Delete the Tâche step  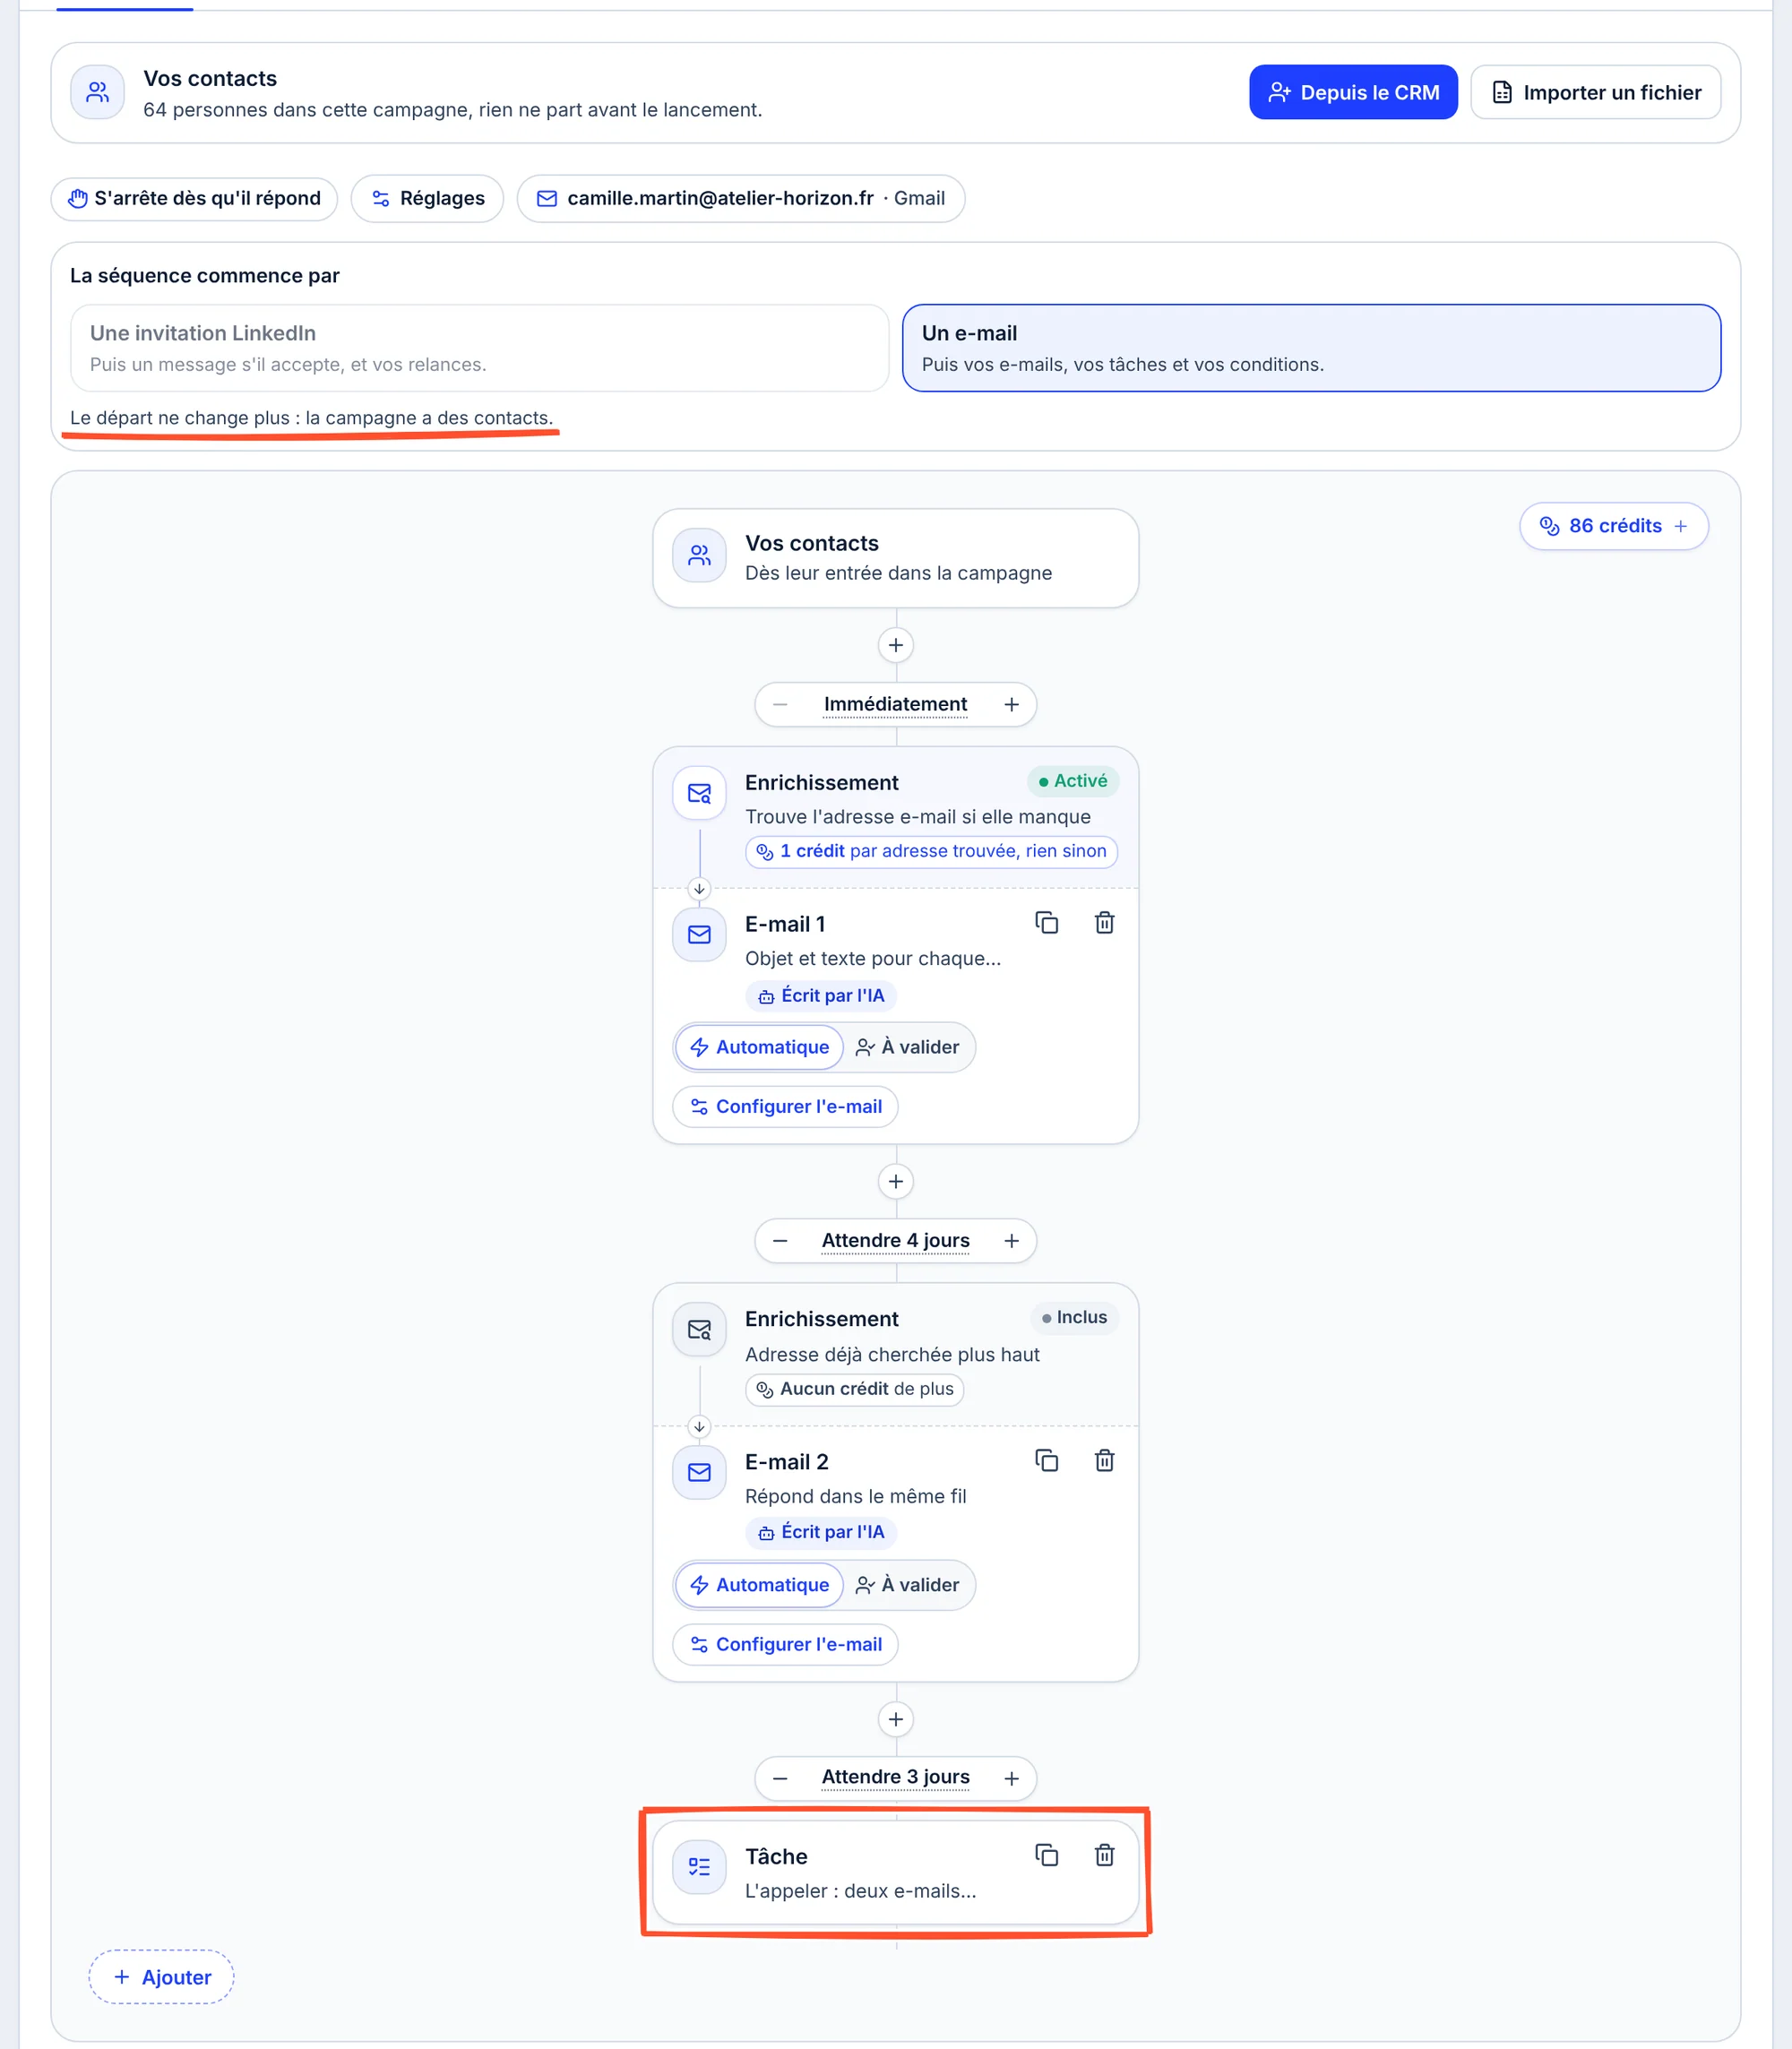[x=1104, y=1855]
